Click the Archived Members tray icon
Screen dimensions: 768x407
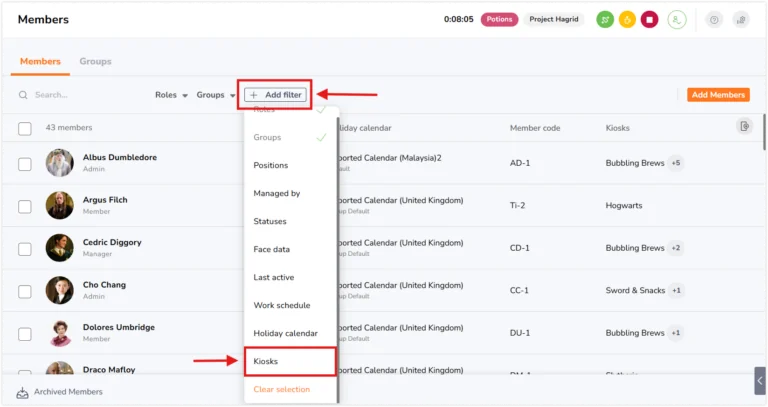pyautogui.click(x=23, y=392)
